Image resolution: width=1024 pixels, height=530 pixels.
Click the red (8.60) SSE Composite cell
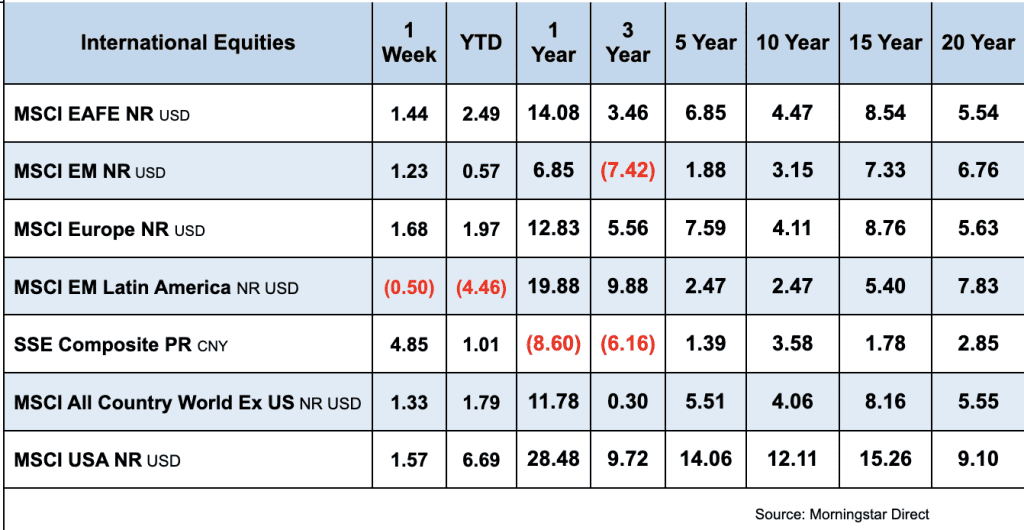[x=553, y=345]
